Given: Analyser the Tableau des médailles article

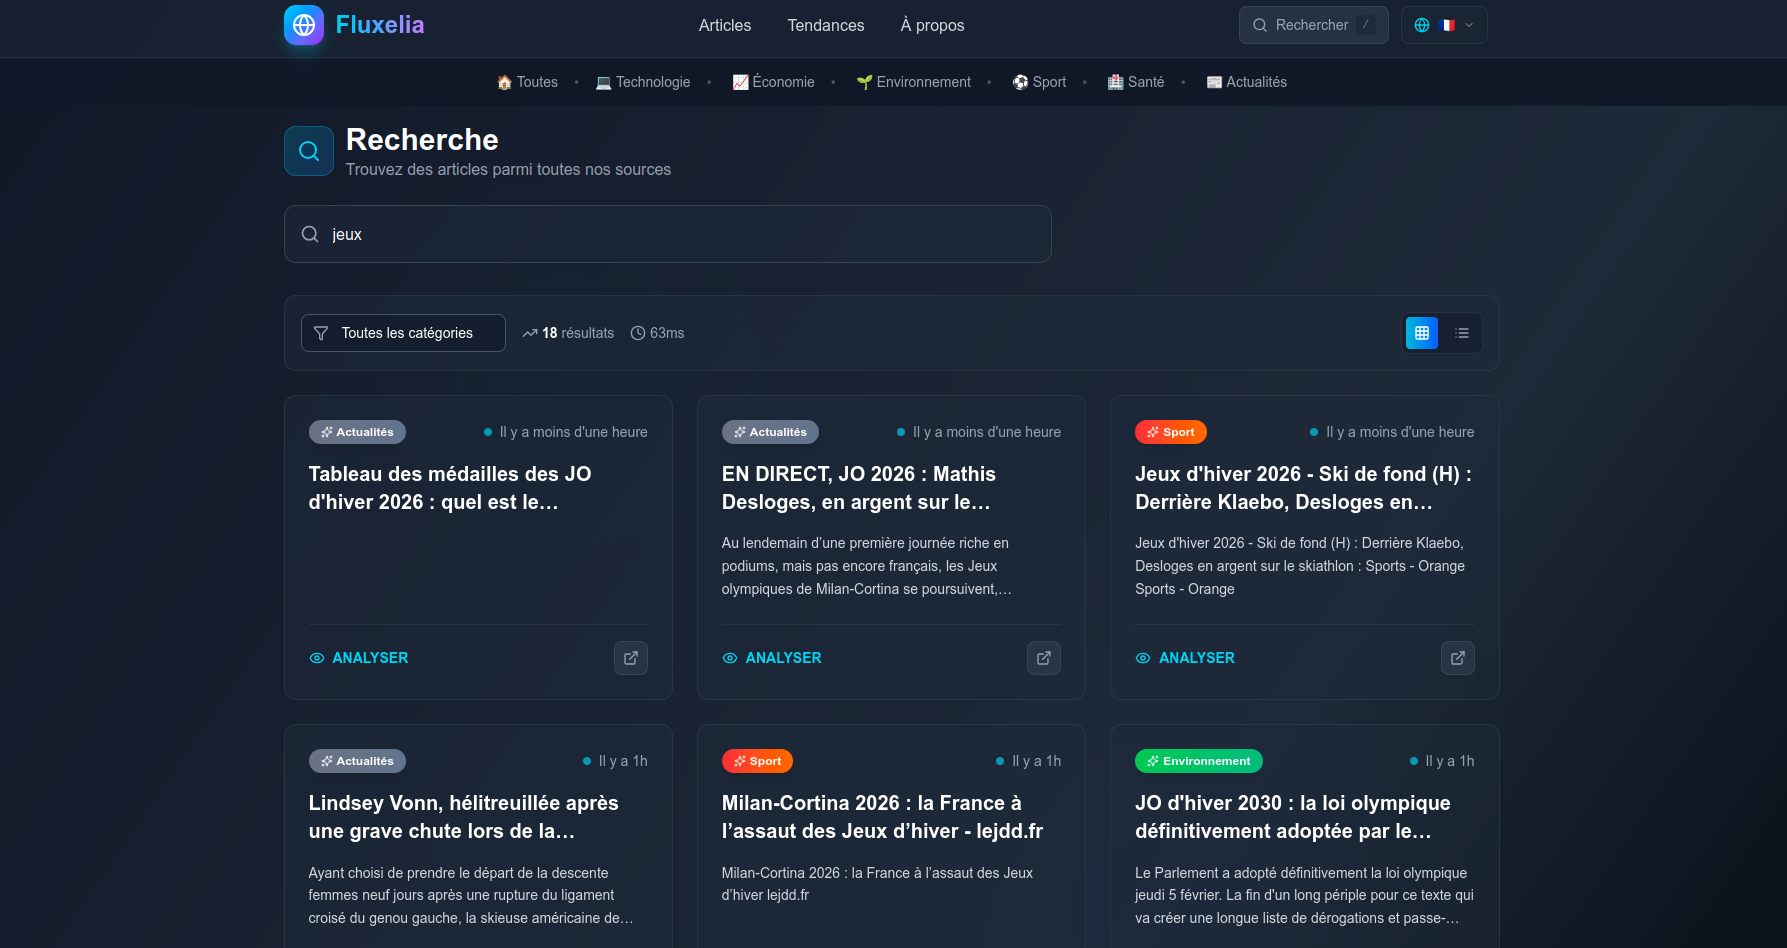Looking at the screenshot, I should pos(358,657).
